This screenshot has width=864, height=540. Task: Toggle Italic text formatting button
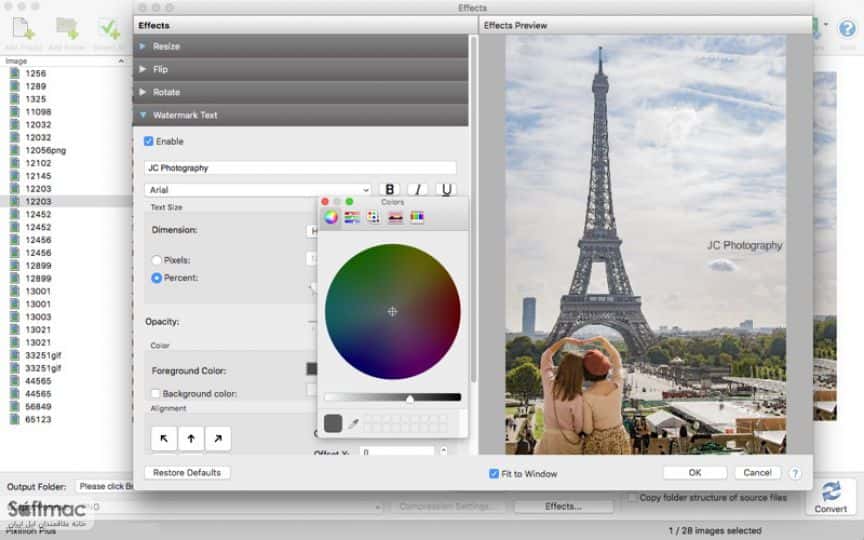click(x=418, y=190)
